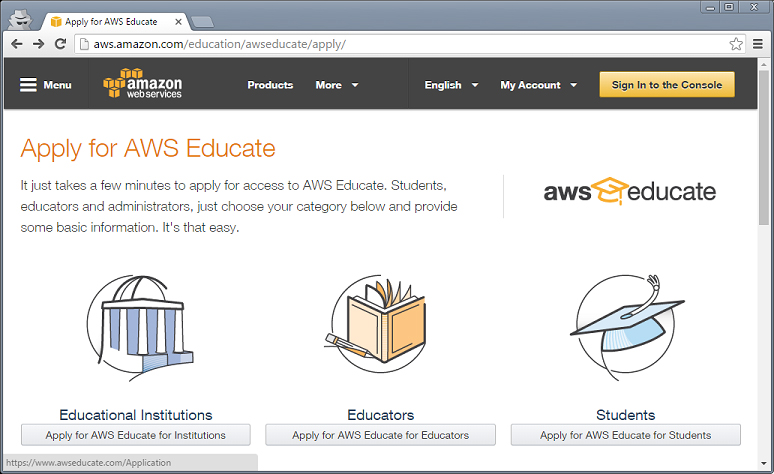Click the aws educate logo

point(629,191)
